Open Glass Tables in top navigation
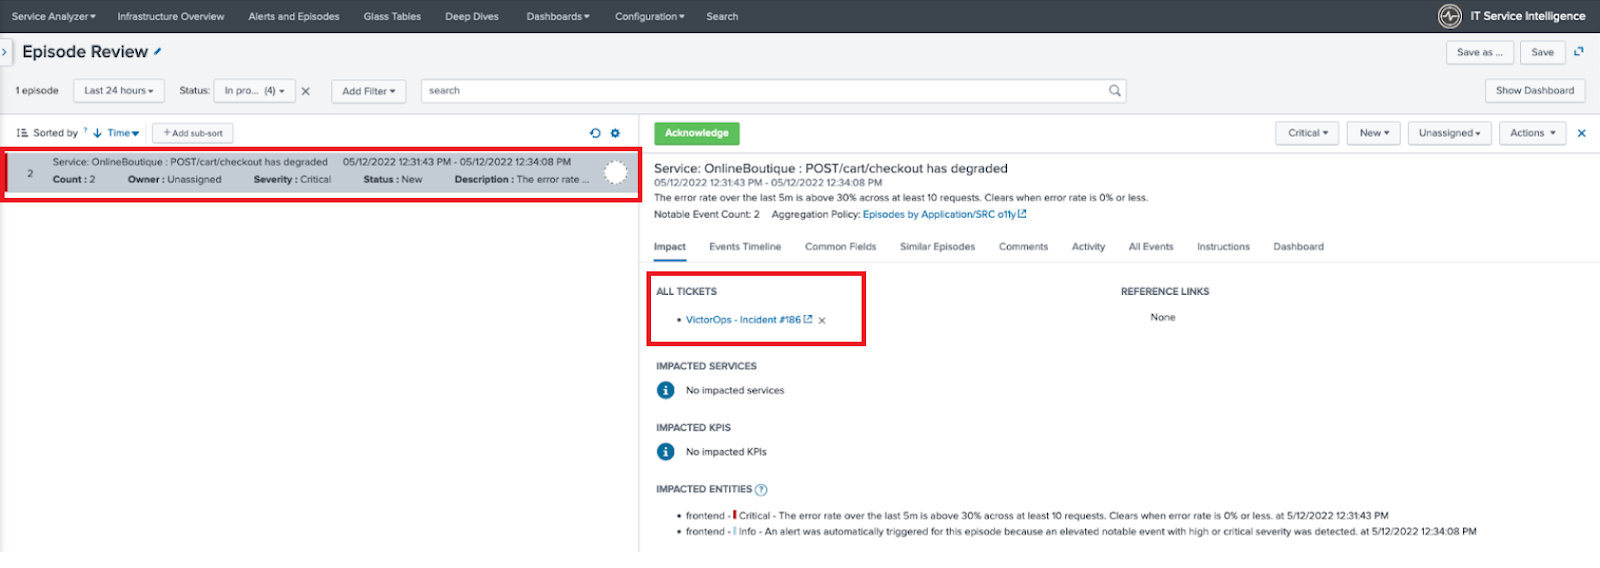The width and height of the screenshot is (1600, 568). point(392,16)
